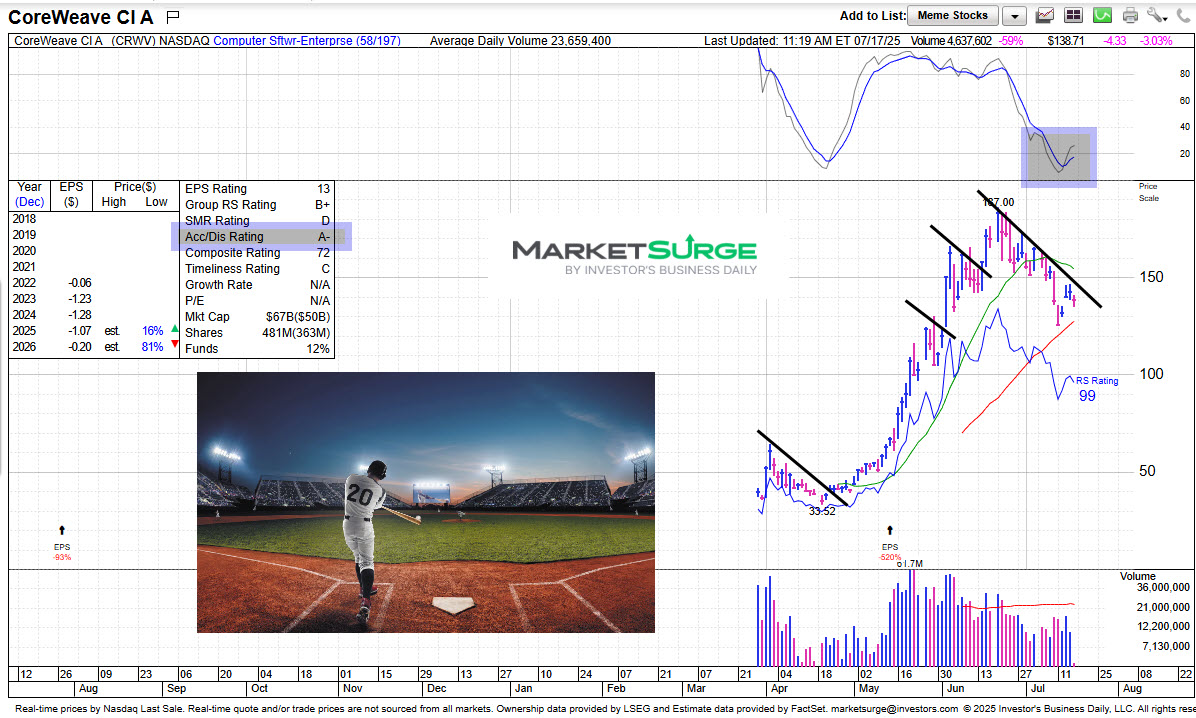Select the Composite Rating row
Viewport: 1196px width, 718px height.
point(257,253)
